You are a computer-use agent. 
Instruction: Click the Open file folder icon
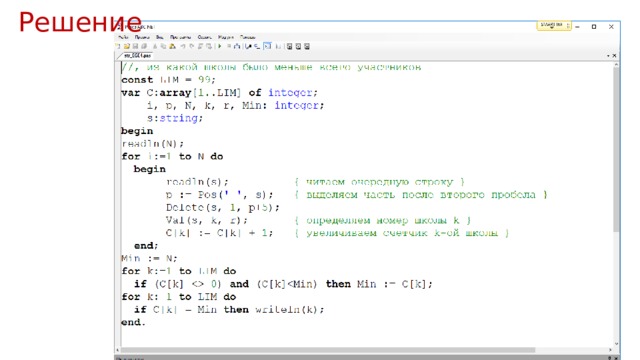[x=127, y=46]
